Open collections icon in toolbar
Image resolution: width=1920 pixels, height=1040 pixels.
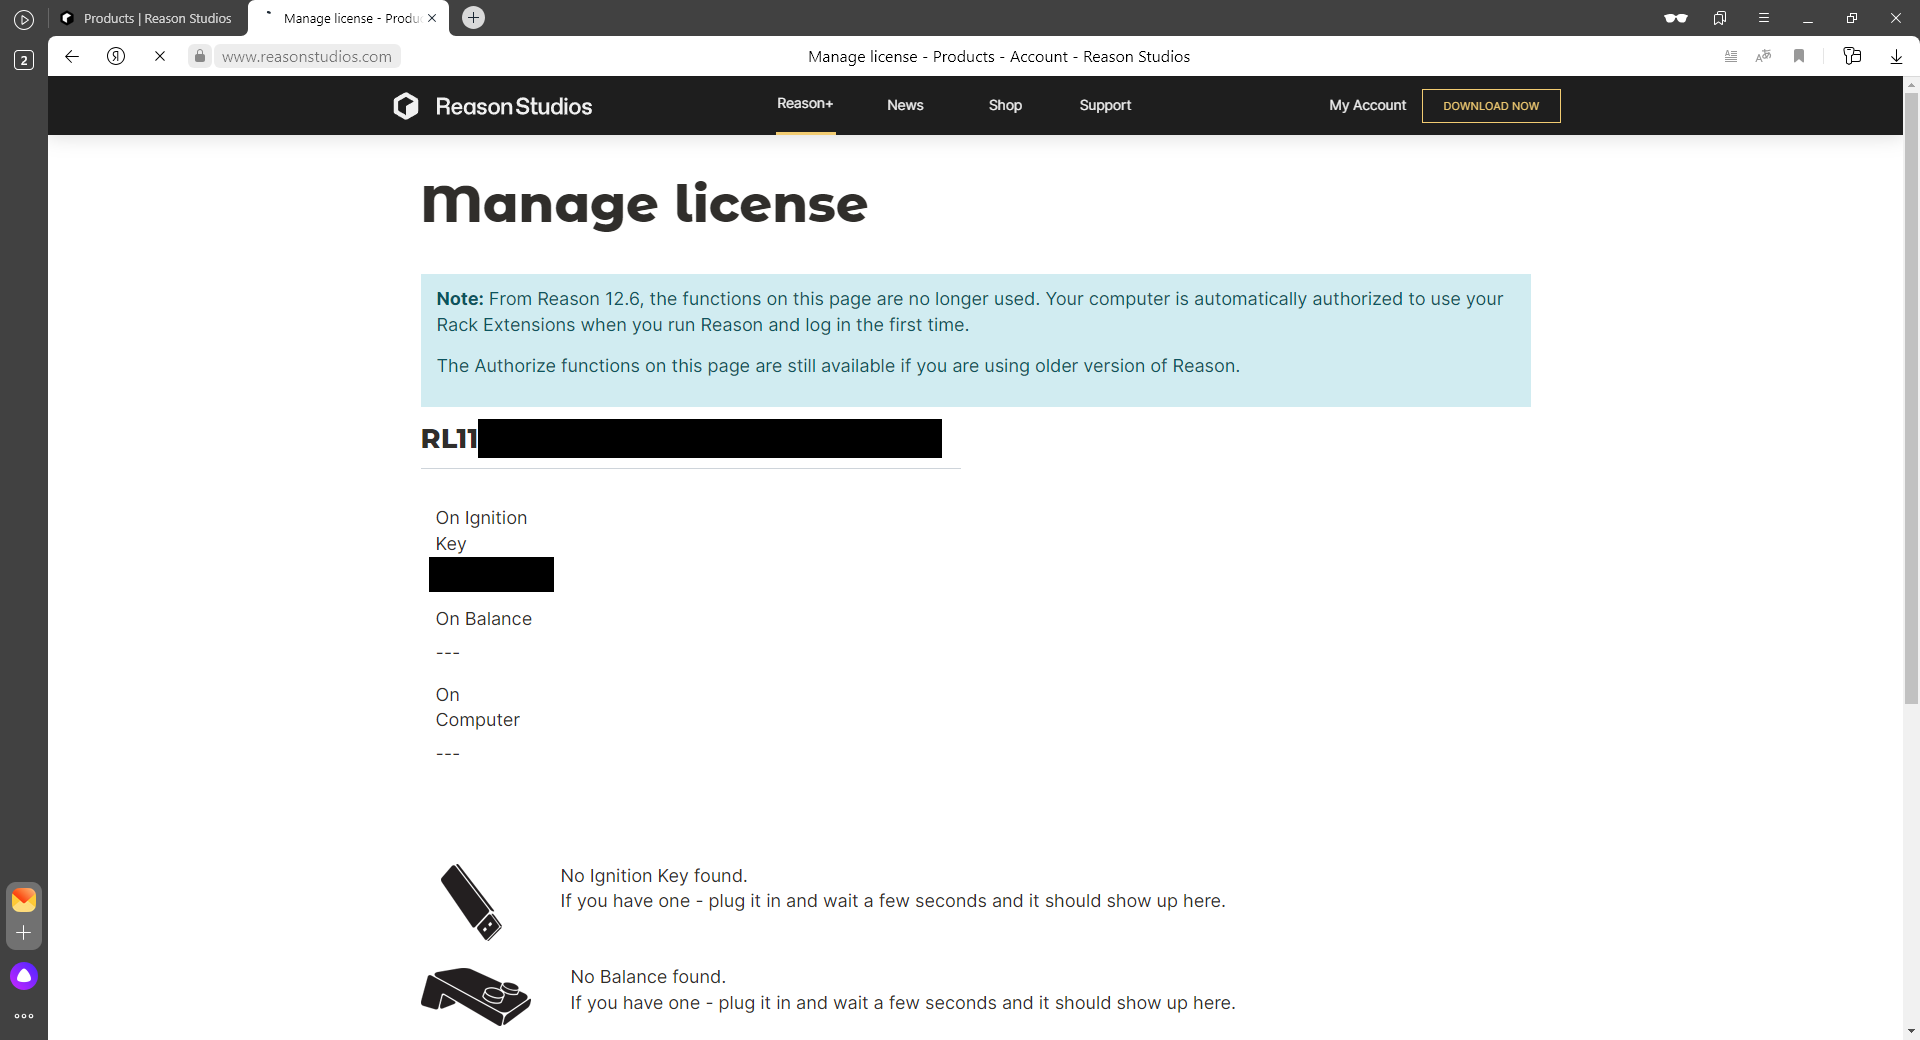click(x=1852, y=56)
